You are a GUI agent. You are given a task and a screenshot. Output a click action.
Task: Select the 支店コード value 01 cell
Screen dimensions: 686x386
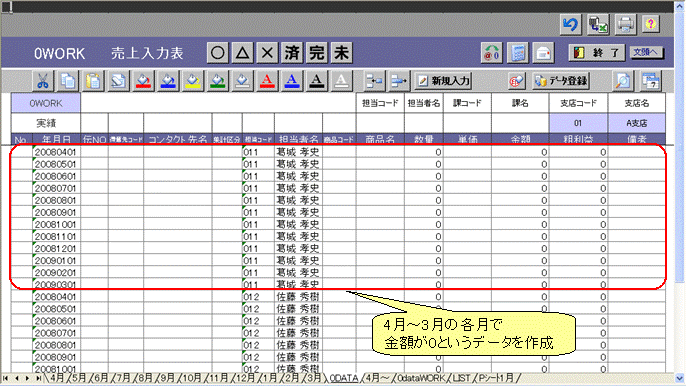[578, 123]
